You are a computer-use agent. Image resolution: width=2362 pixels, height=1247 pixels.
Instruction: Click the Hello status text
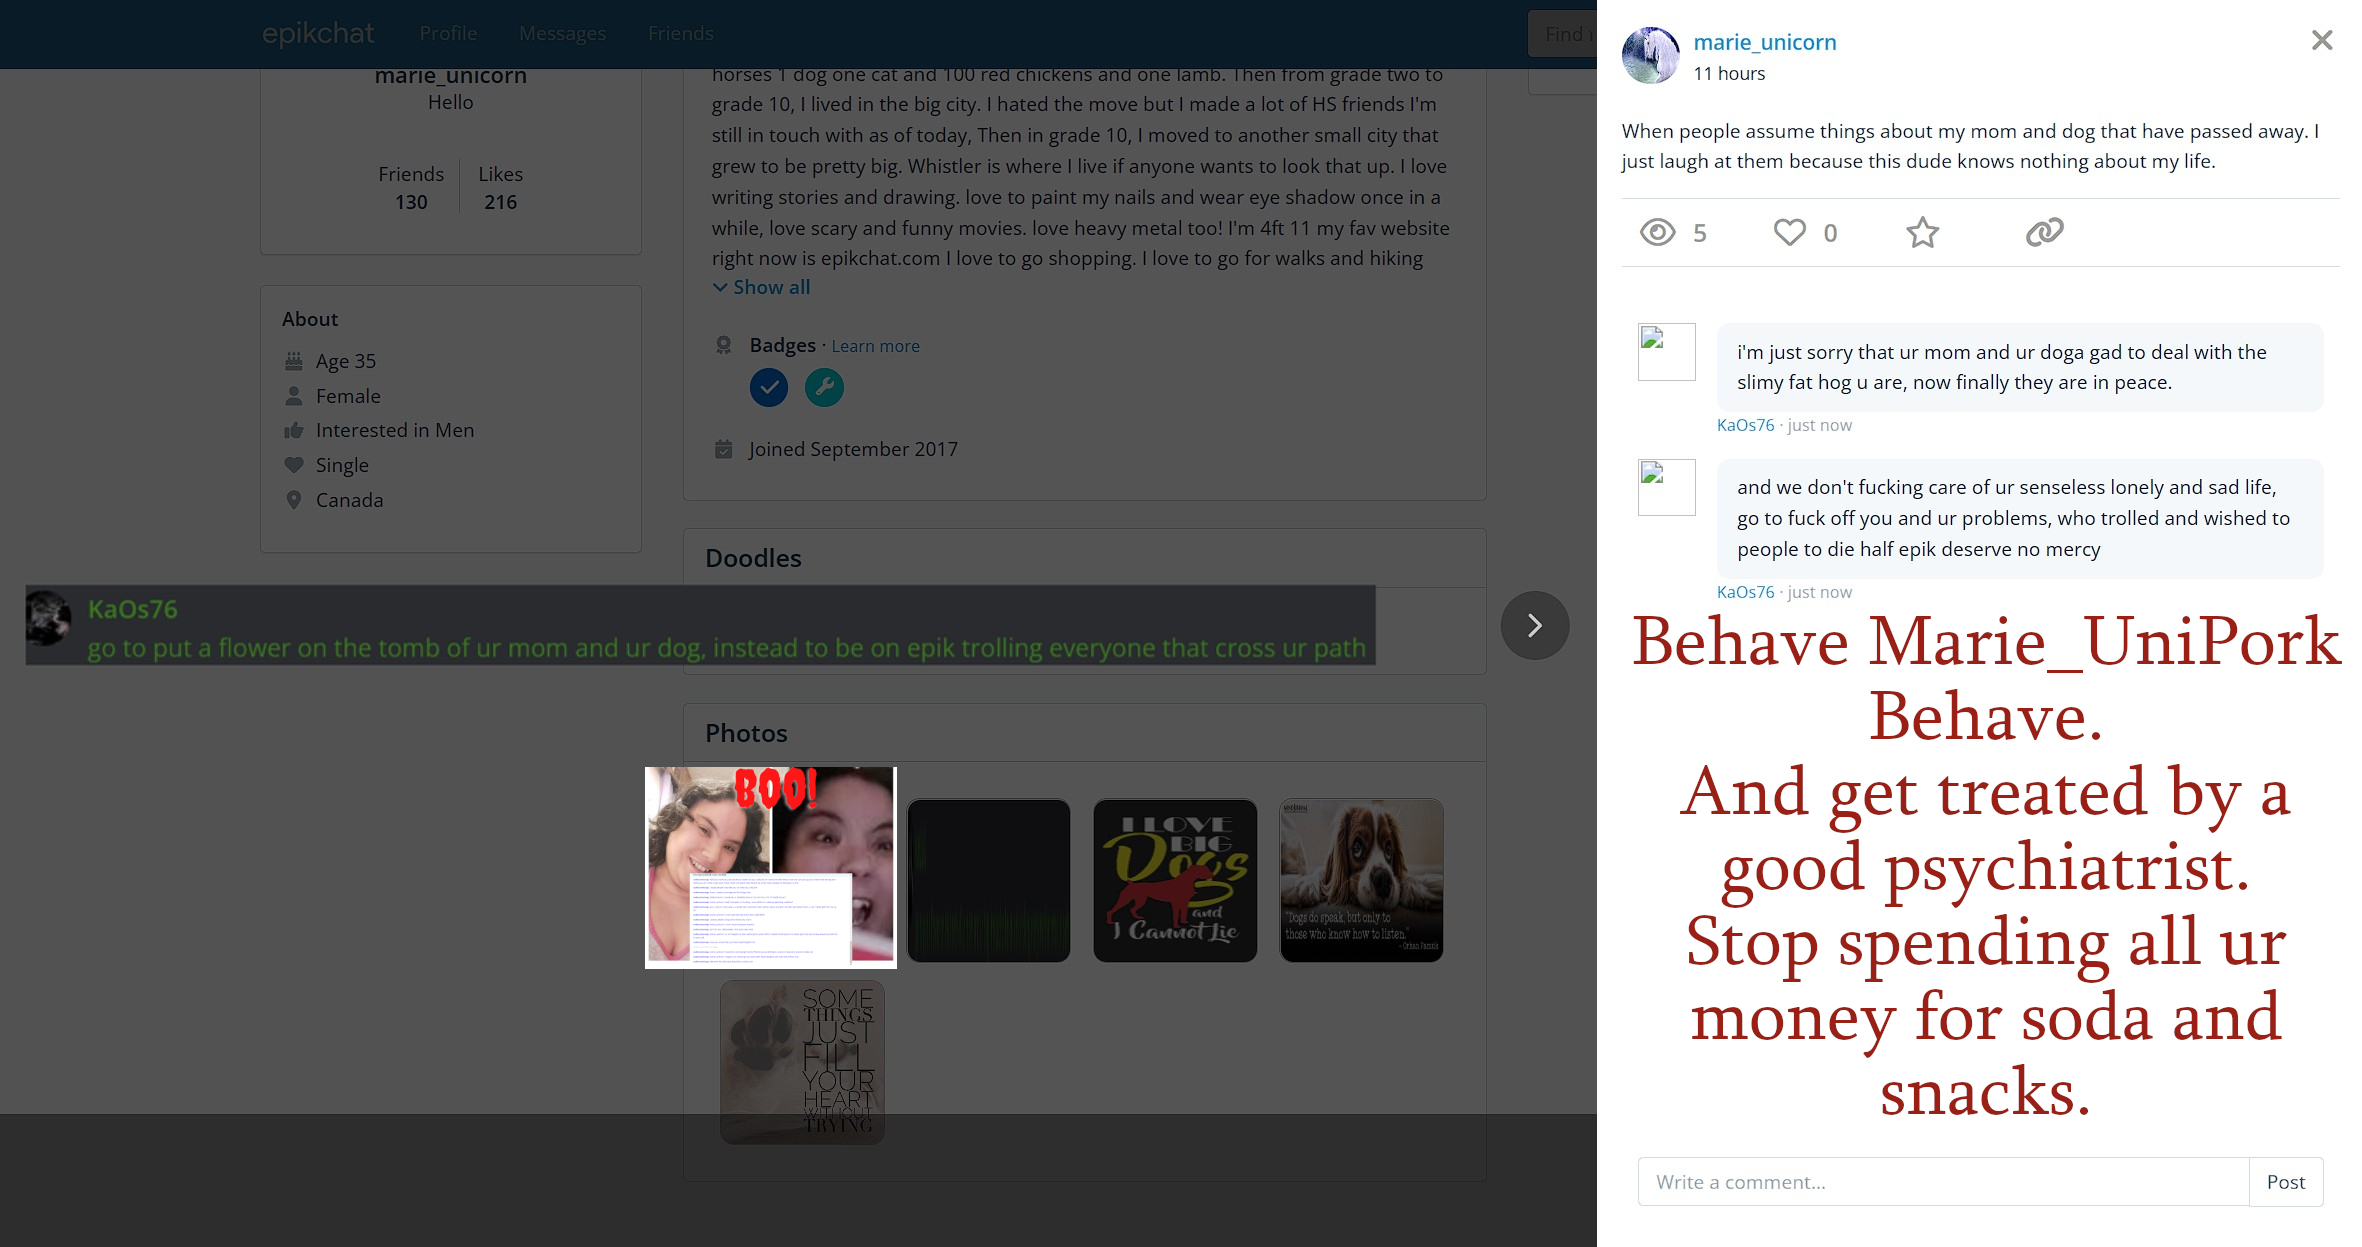[450, 102]
